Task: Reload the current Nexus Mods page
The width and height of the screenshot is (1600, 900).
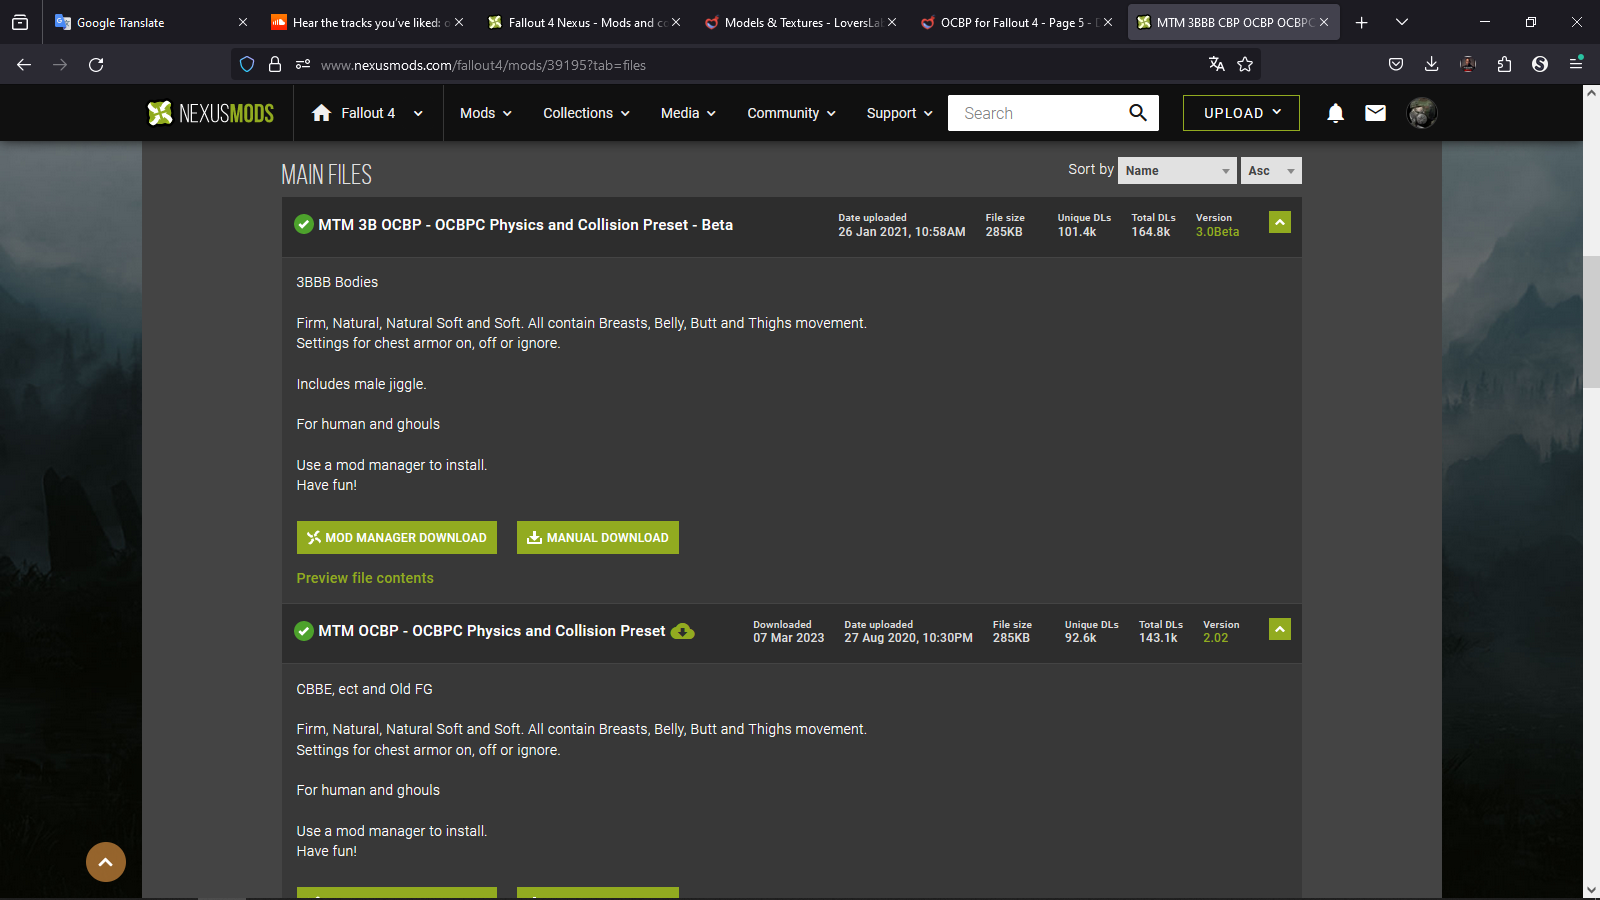Action: (x=96, y=65)
